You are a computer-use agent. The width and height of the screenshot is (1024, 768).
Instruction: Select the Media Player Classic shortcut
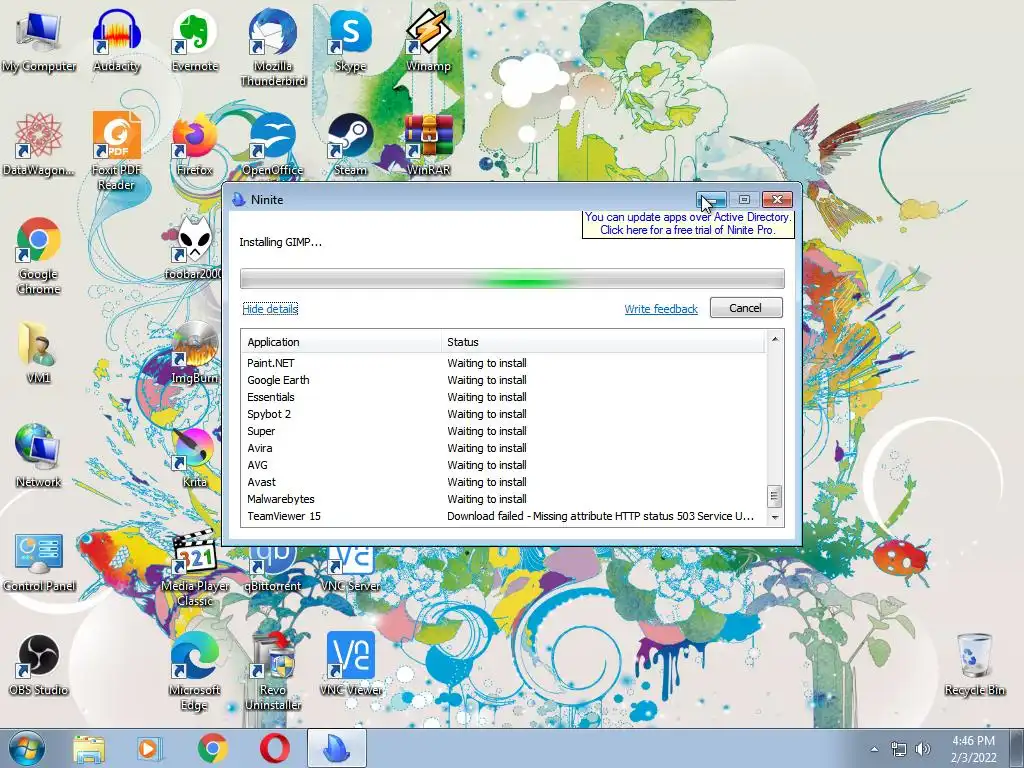195,567
